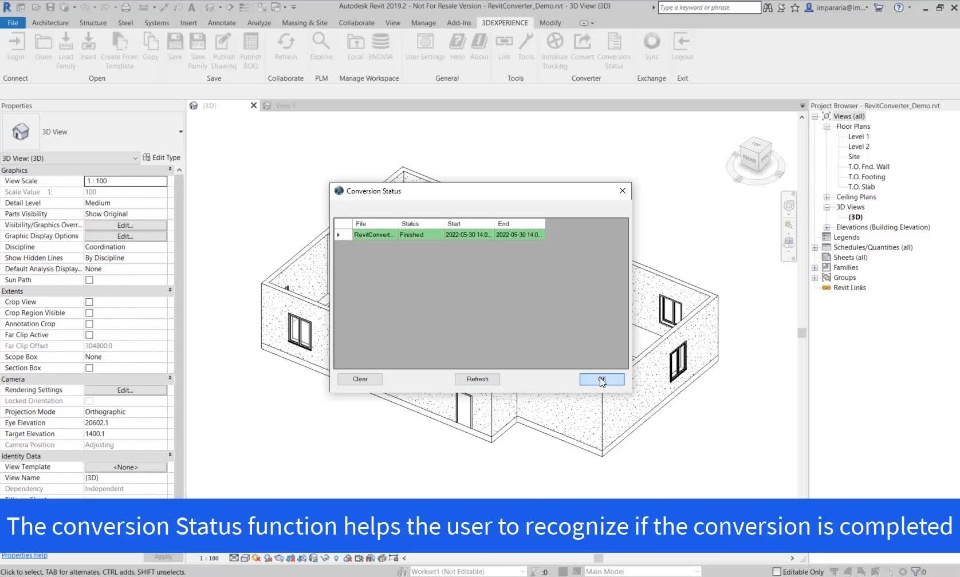Click the About icon in General panel

(x=479, y=47)
